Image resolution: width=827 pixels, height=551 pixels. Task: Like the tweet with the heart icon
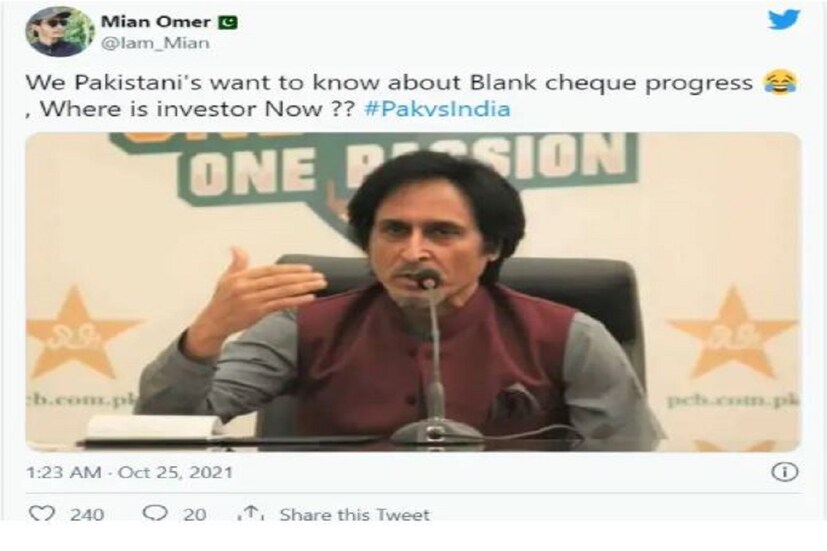tap(41, 514)
